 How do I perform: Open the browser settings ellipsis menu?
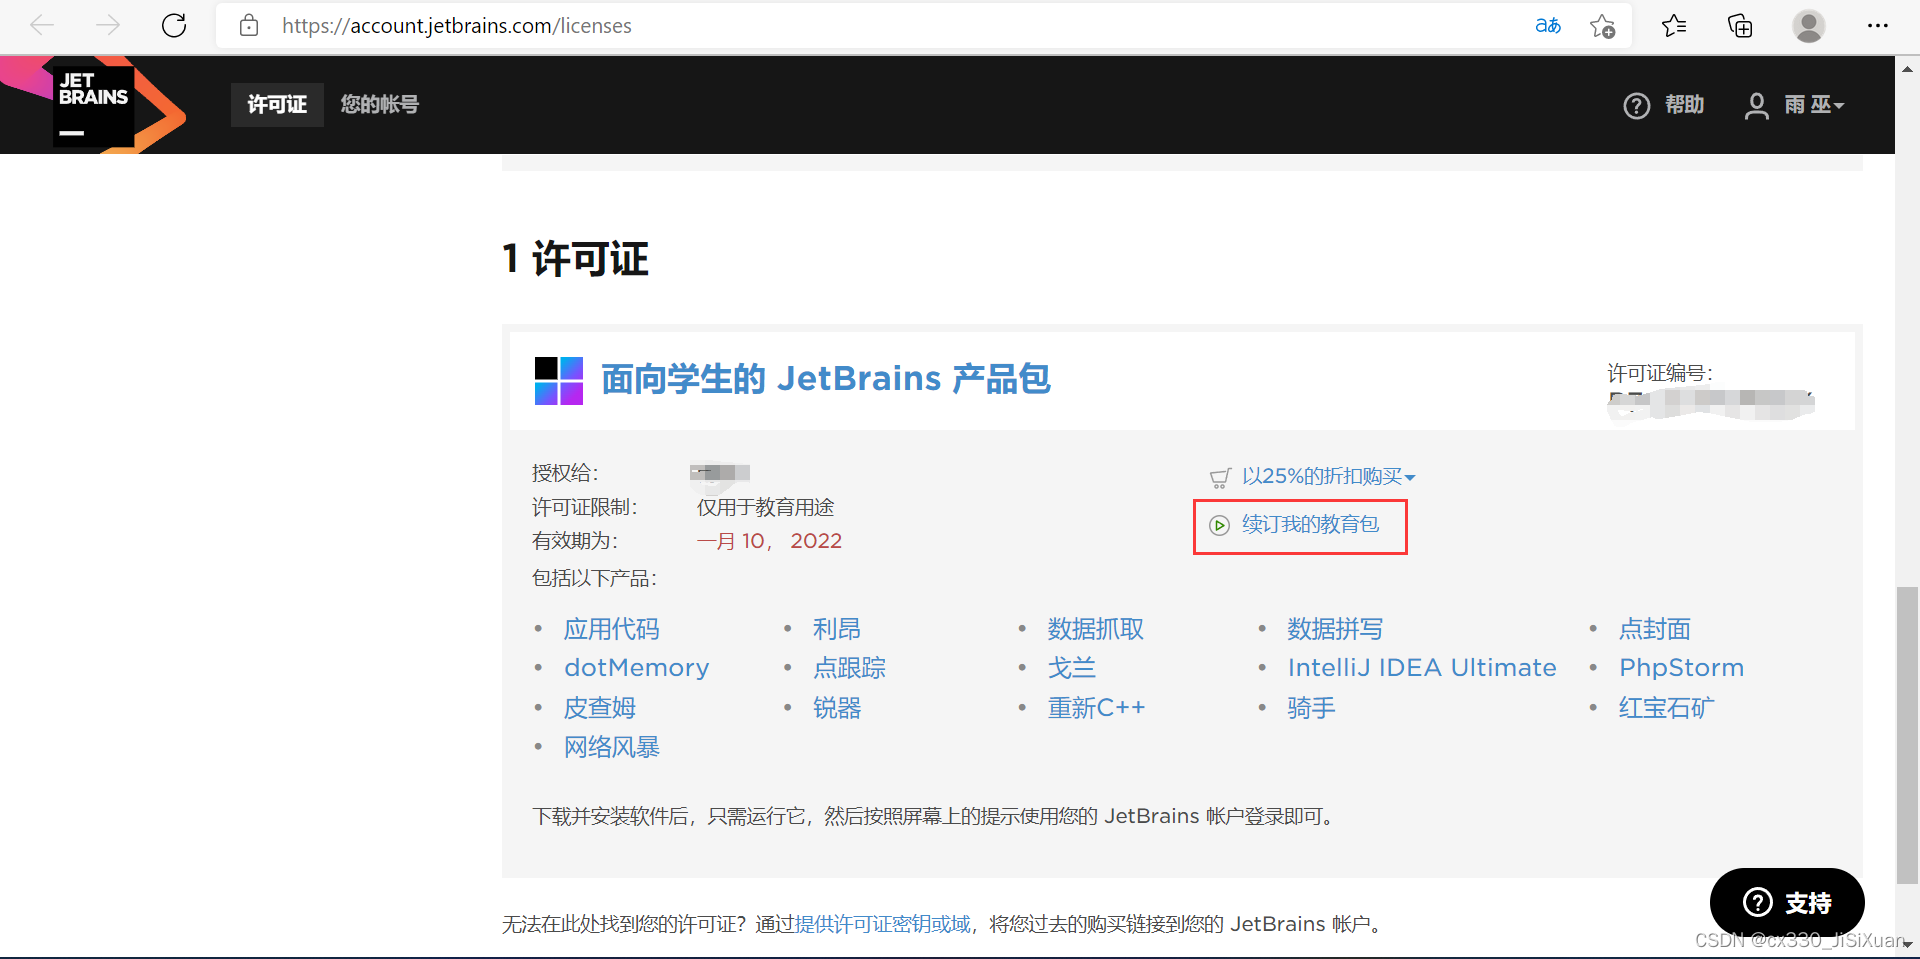click(1877, 25)
